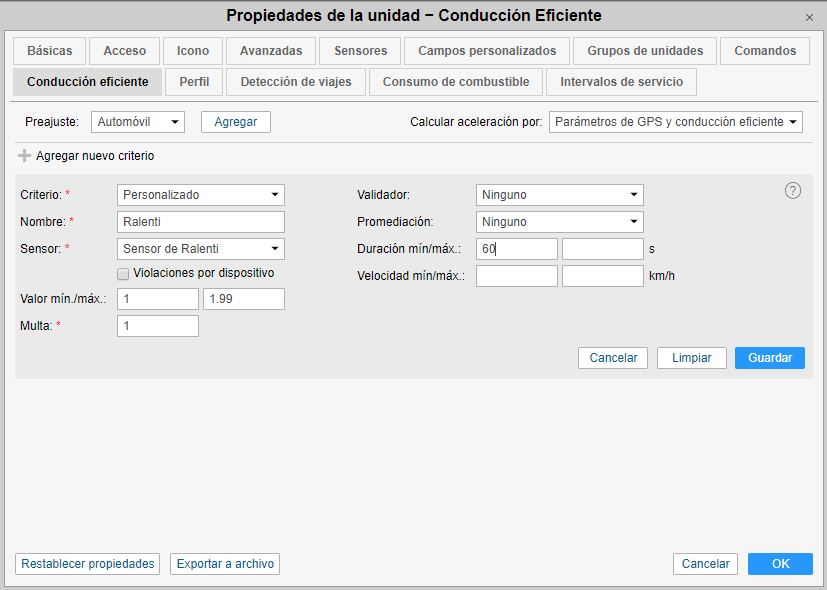Click the Agregar preset button

tap(236, 122)
